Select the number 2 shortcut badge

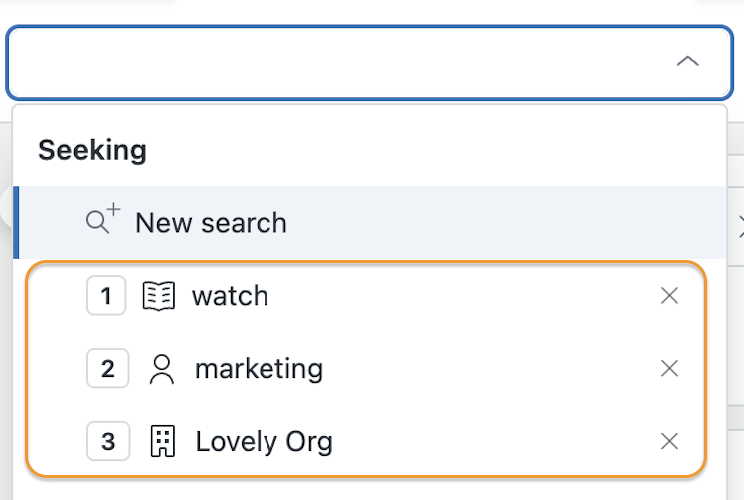[108, 368]
